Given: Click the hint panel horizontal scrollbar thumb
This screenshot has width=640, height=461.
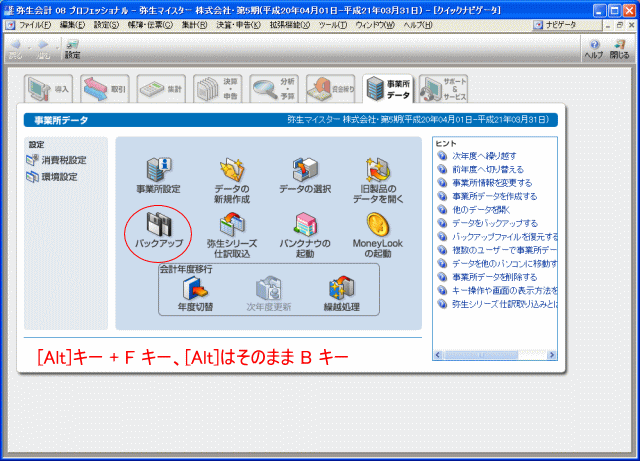Looking at the screenshot, I should 480,355.
